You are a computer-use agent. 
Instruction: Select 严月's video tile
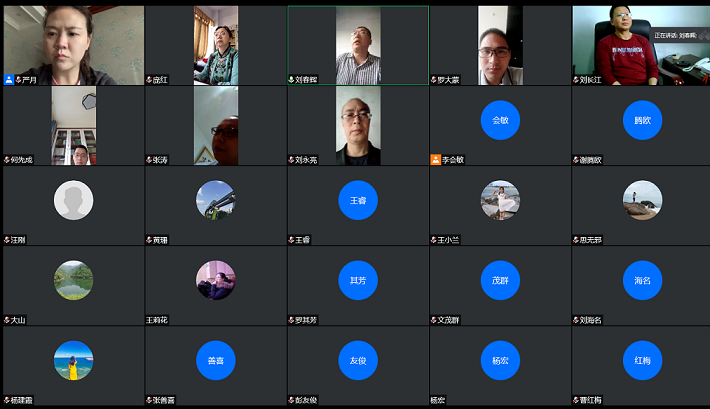click(73, 45)
